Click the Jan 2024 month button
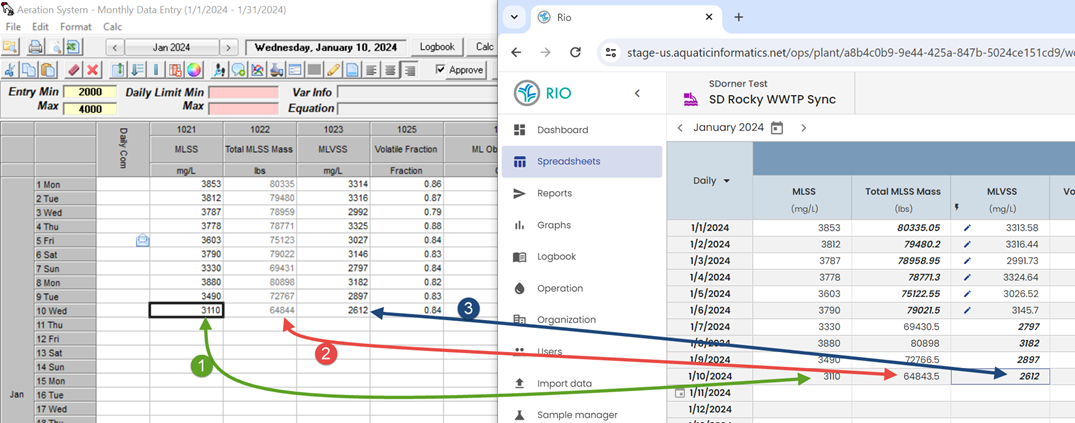Viewport: 1075px width, 423px height. tap(171, 47)
